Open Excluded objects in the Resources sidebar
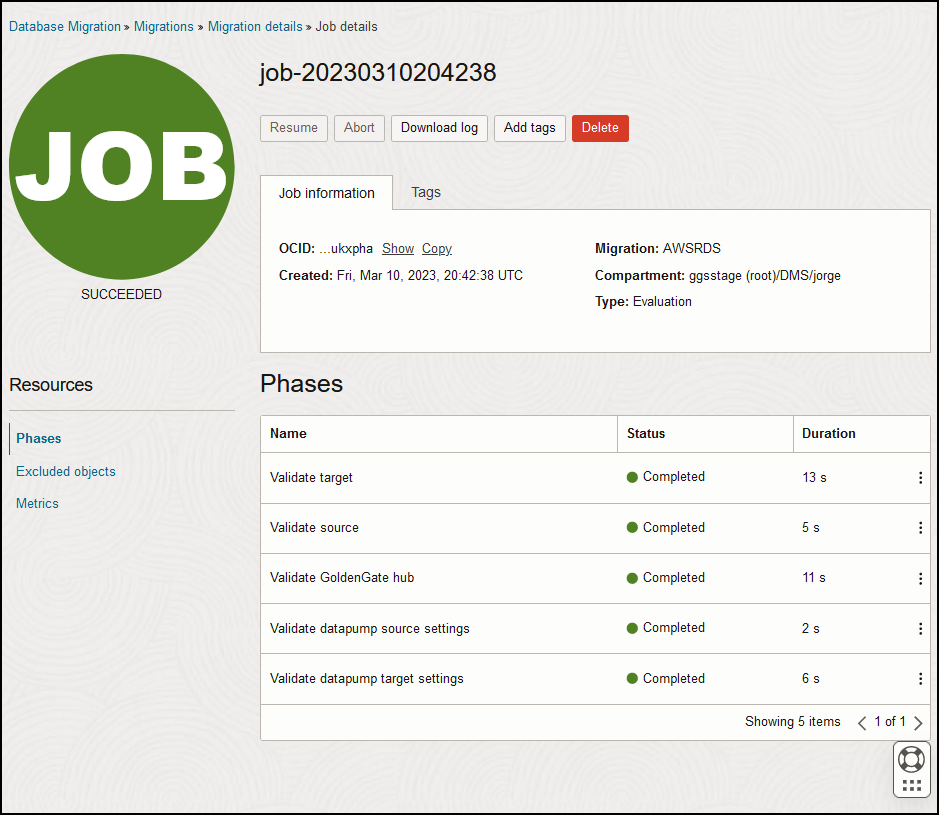Screen dimensions: 939x815 [x=65, y=471]
